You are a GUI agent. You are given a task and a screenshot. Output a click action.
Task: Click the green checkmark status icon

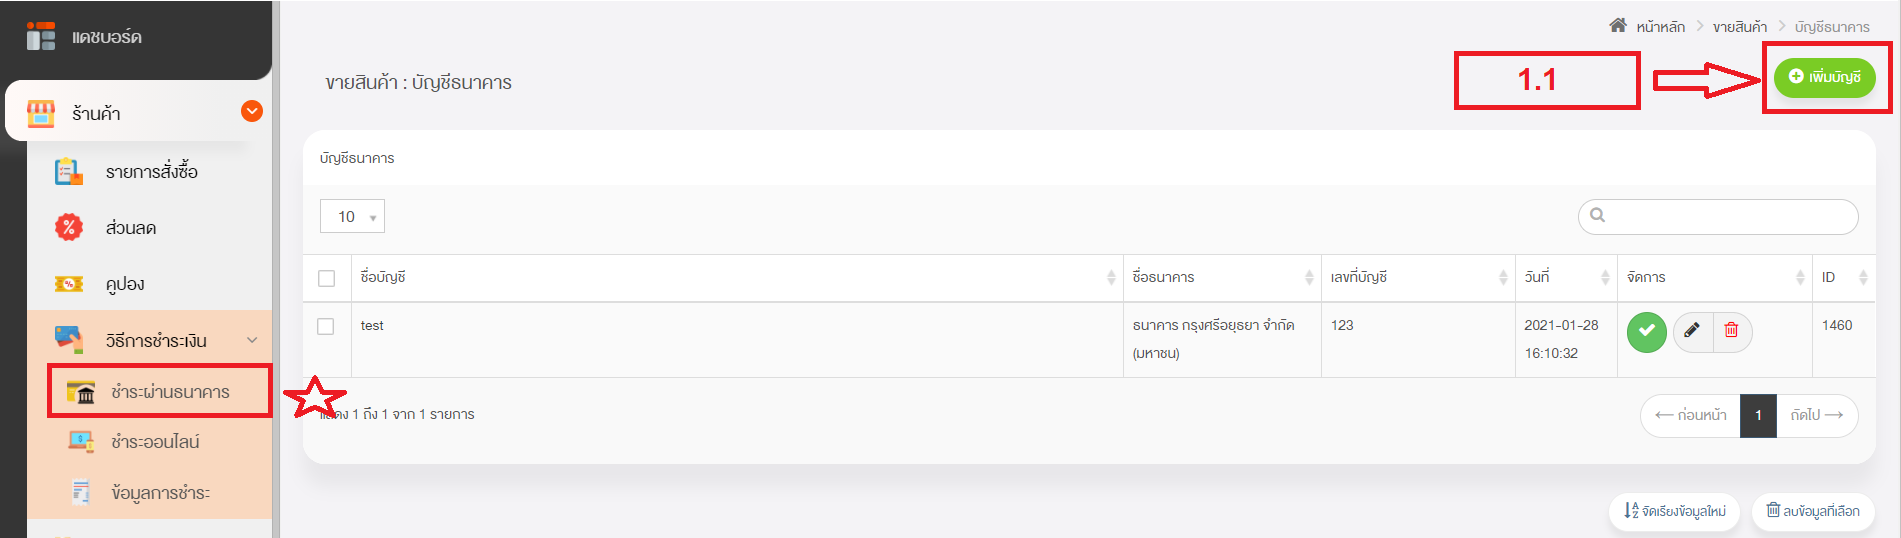[x=1646, y=332]
